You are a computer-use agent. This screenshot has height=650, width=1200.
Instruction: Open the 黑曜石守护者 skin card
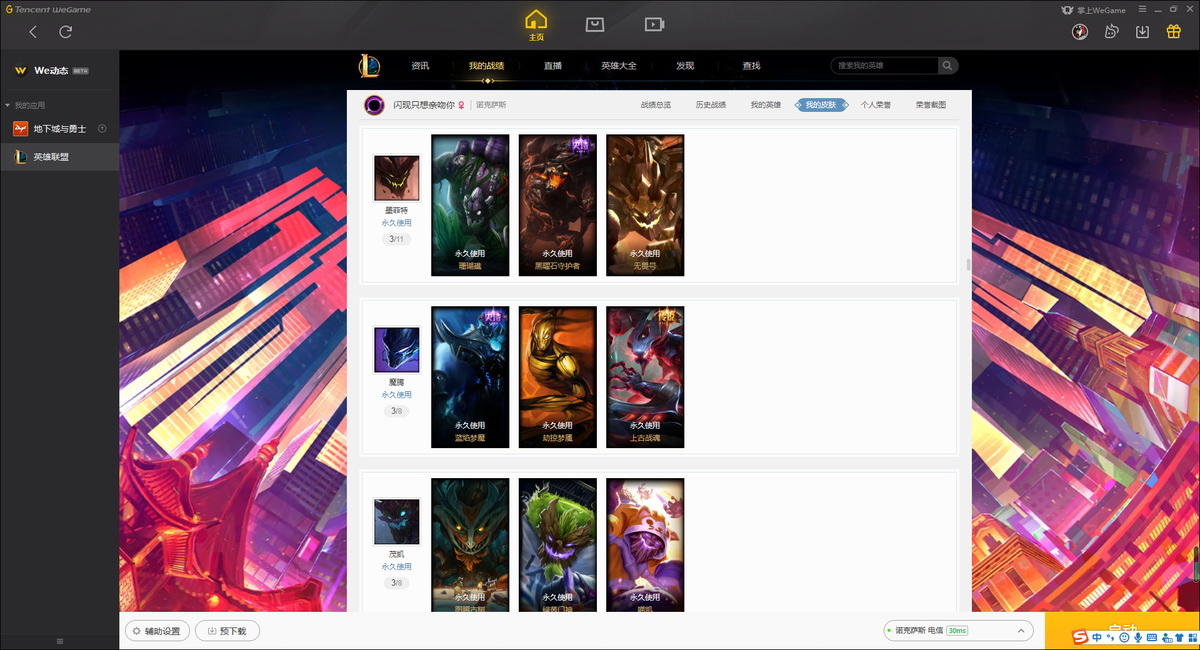[558, 205]
